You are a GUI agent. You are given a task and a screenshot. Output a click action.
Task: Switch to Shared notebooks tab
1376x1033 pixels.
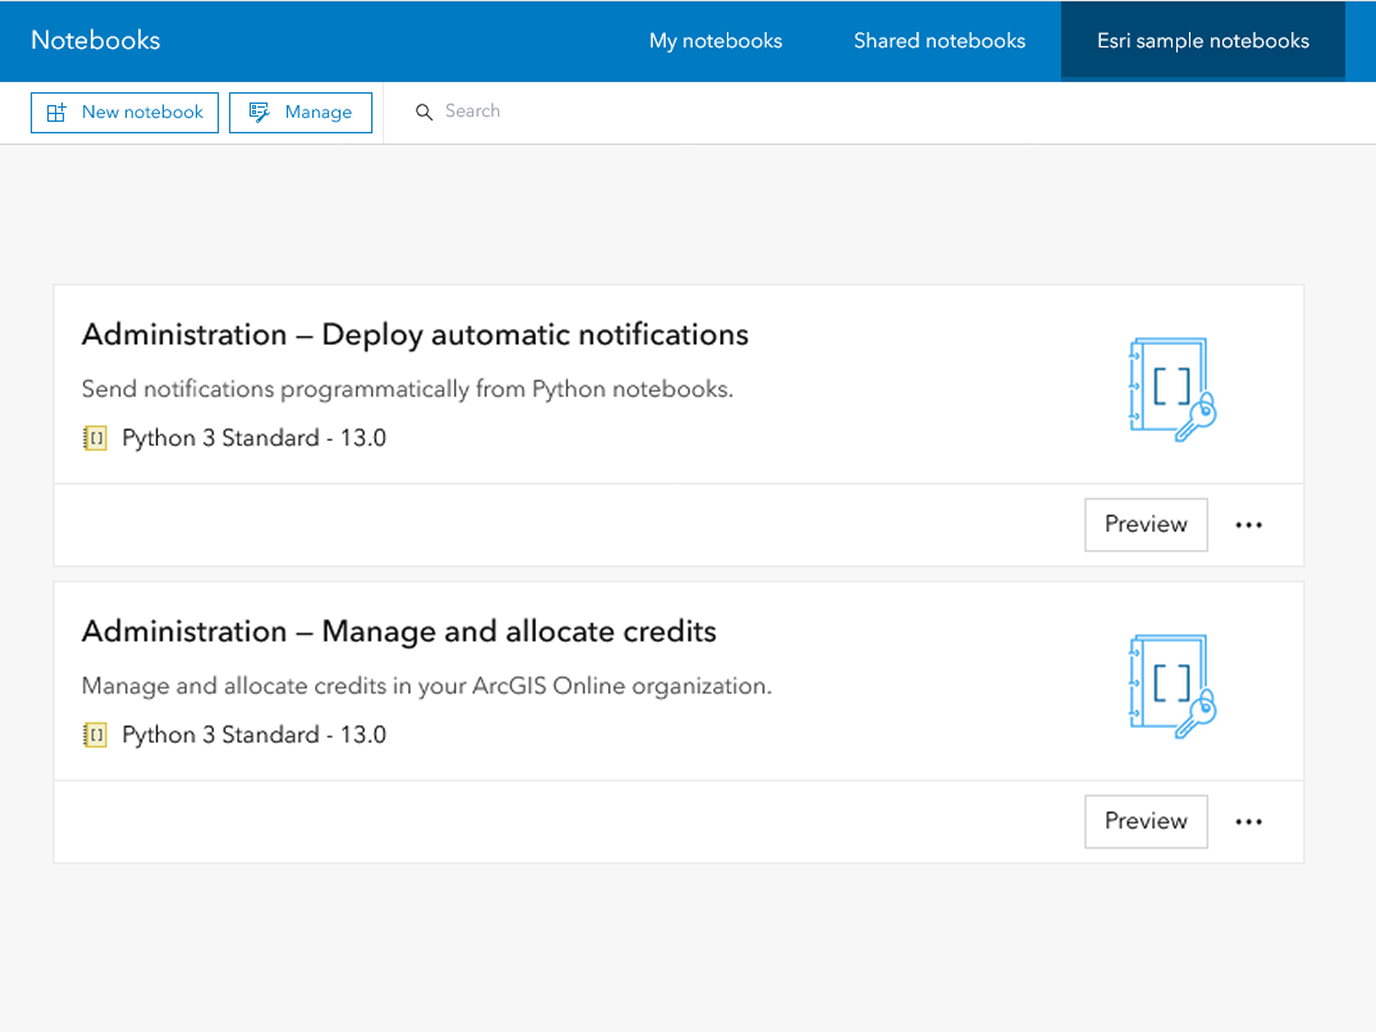pos(939,41)
